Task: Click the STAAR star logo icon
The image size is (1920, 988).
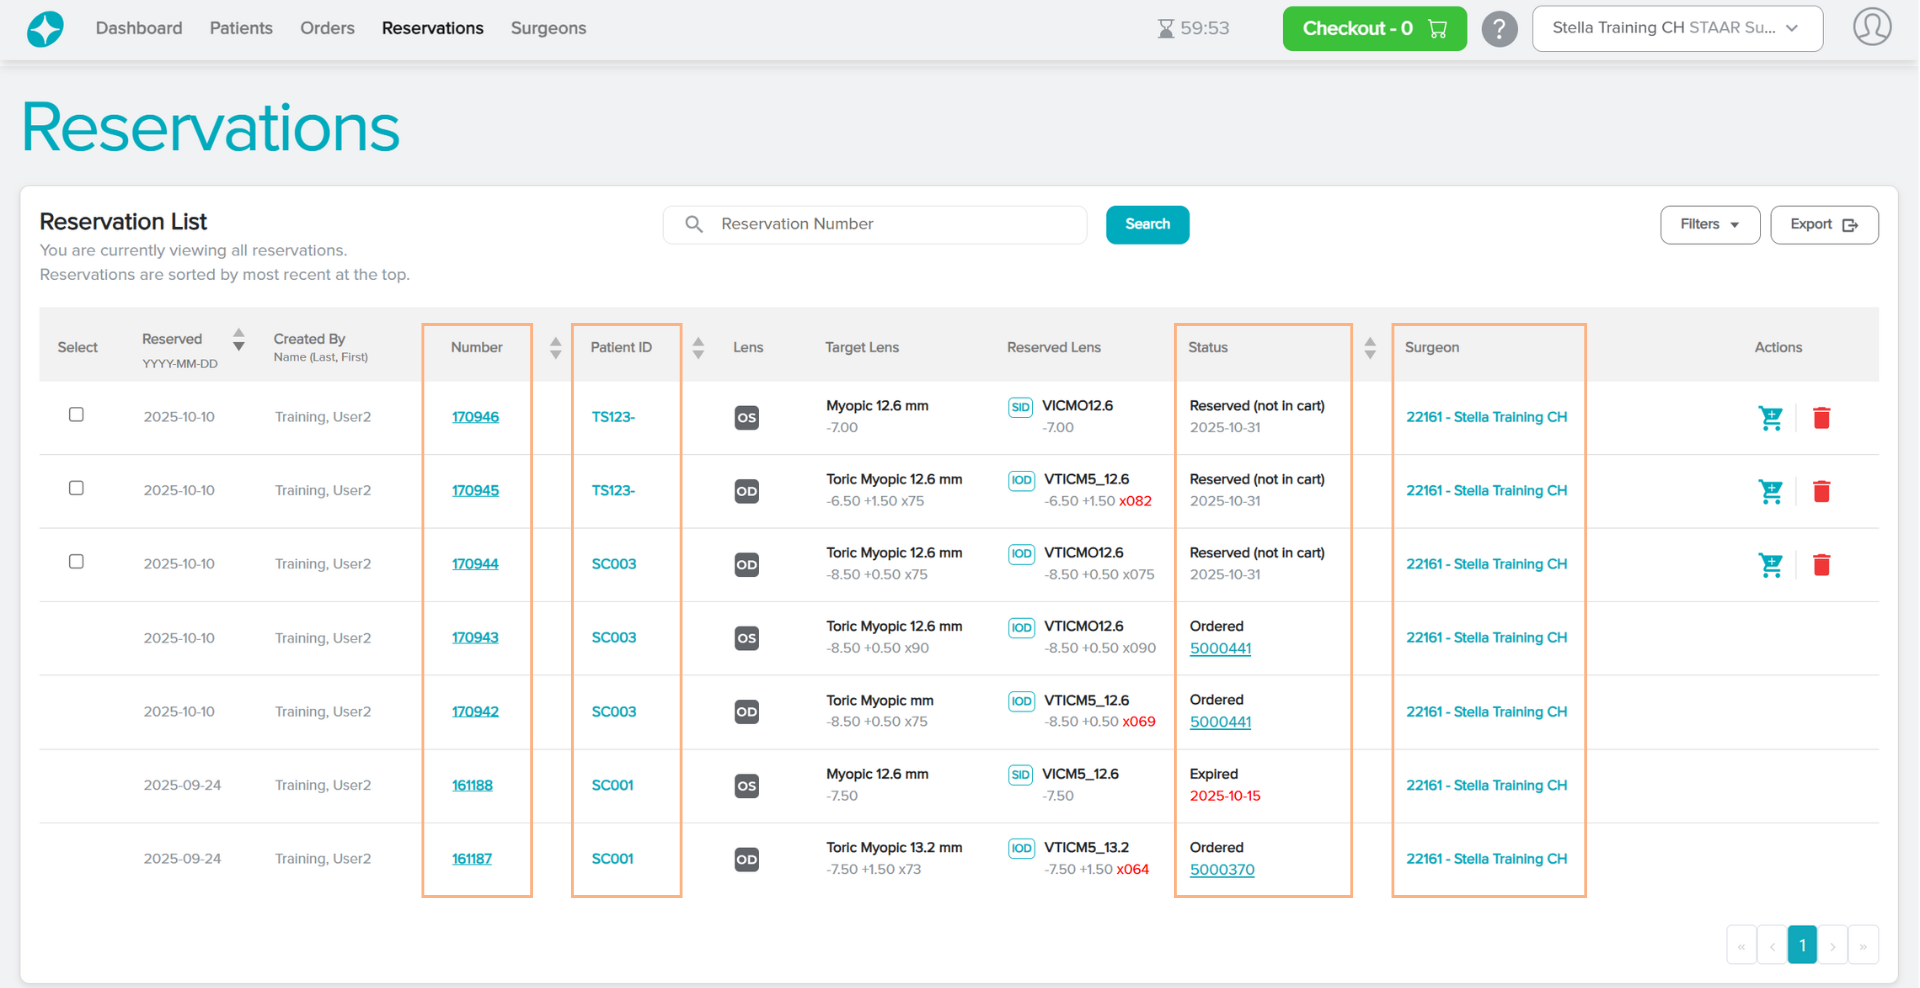Action: pyautogui.click(x=45, y=29)
